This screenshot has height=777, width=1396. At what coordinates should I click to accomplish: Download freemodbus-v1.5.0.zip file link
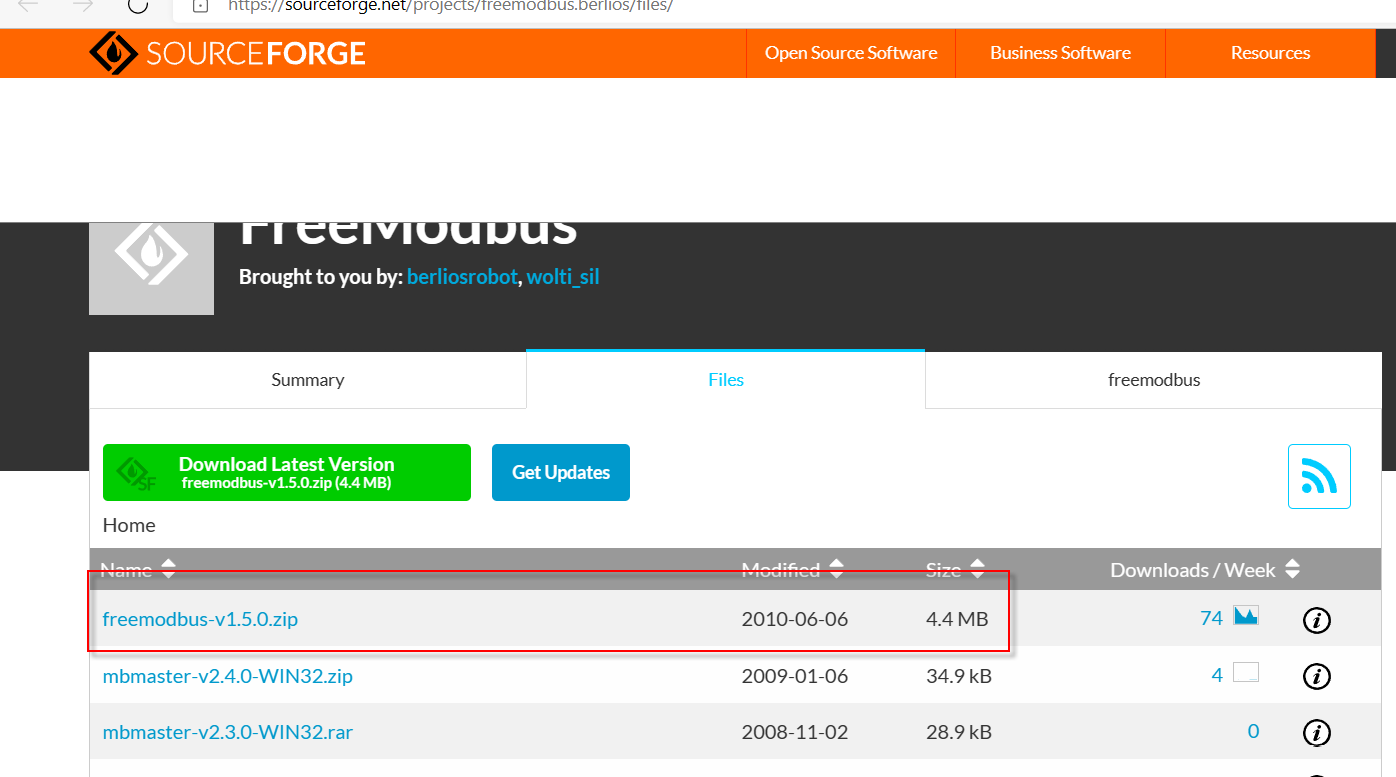tap(200, 619)
